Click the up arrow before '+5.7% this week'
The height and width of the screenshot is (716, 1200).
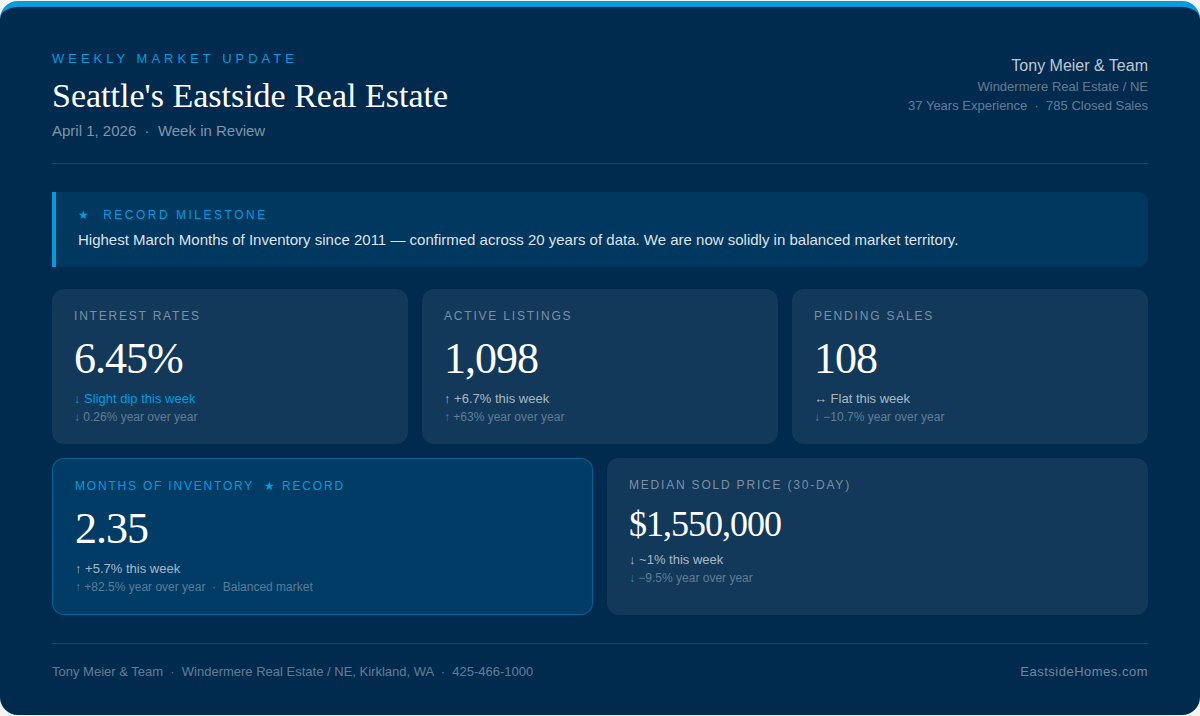pyautogui.click(x=78, y=569)
